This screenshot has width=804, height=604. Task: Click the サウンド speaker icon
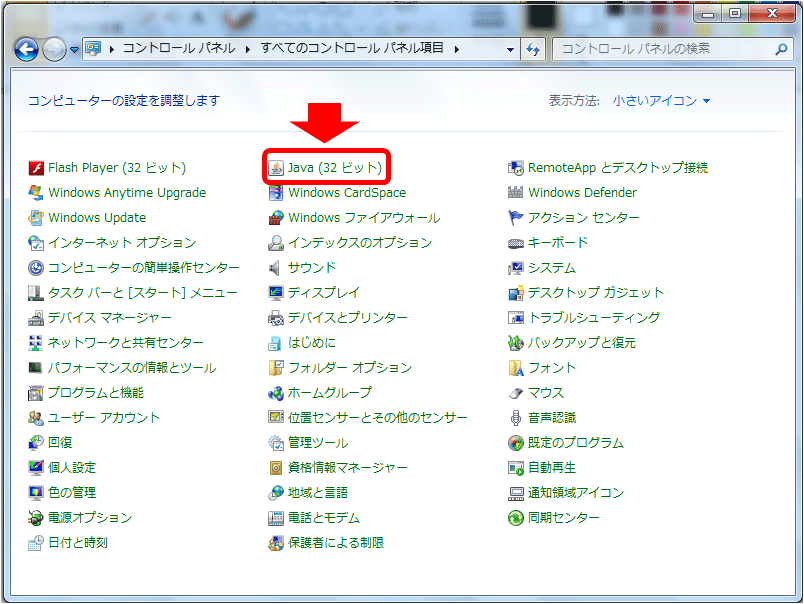click(276, 268)
